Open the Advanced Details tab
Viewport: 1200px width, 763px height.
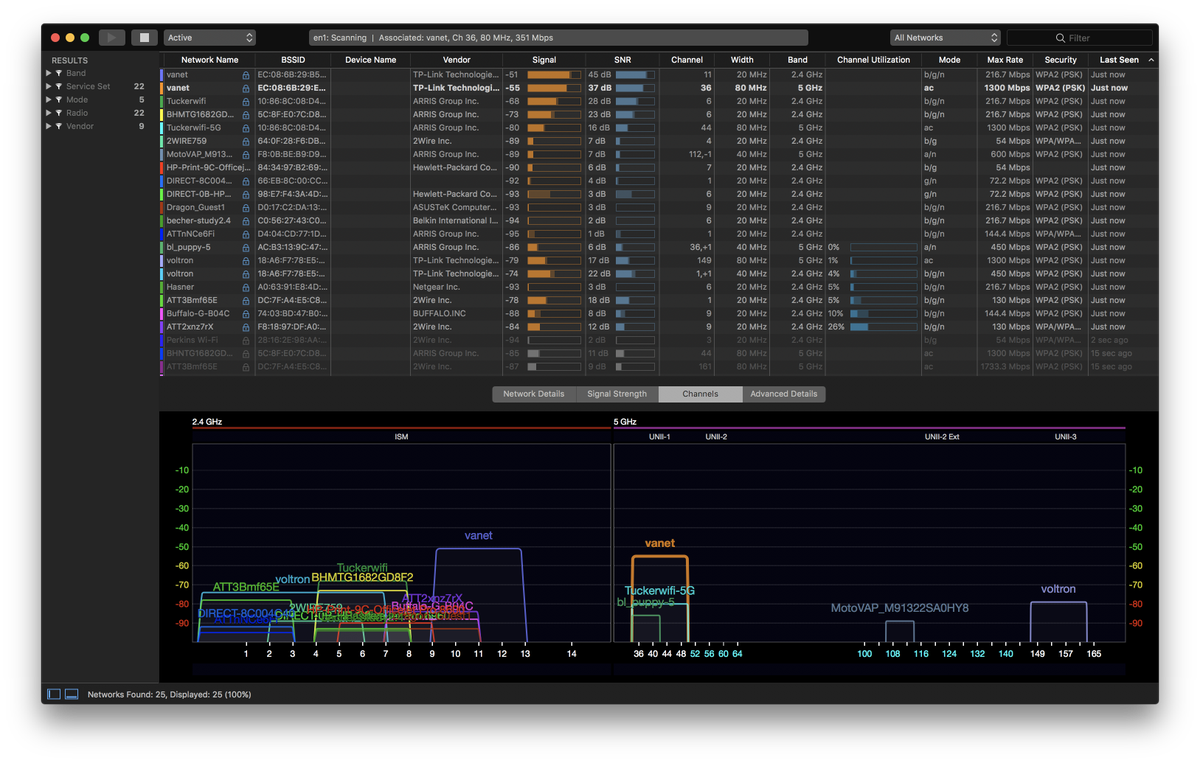[x=784, y=394]
